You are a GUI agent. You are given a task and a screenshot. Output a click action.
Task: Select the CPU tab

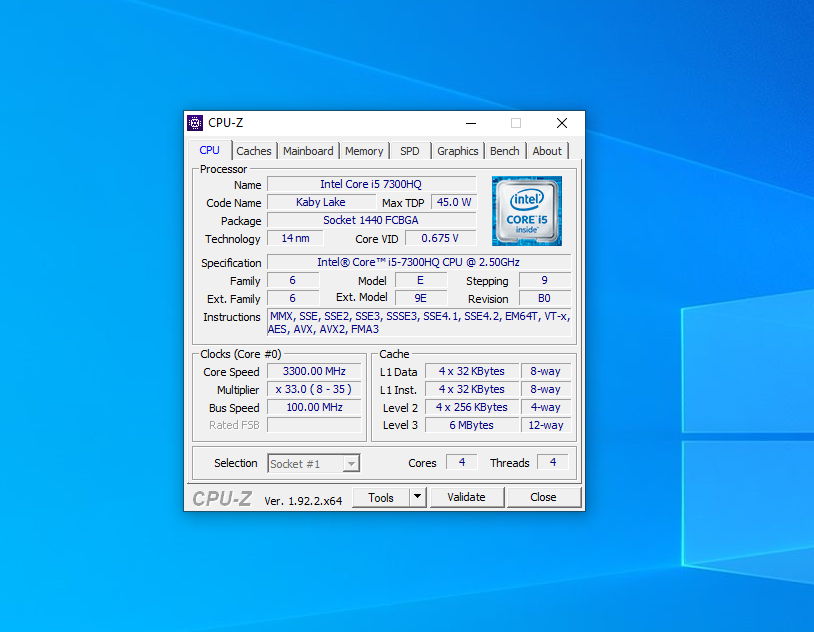click(x=210, y=150)
